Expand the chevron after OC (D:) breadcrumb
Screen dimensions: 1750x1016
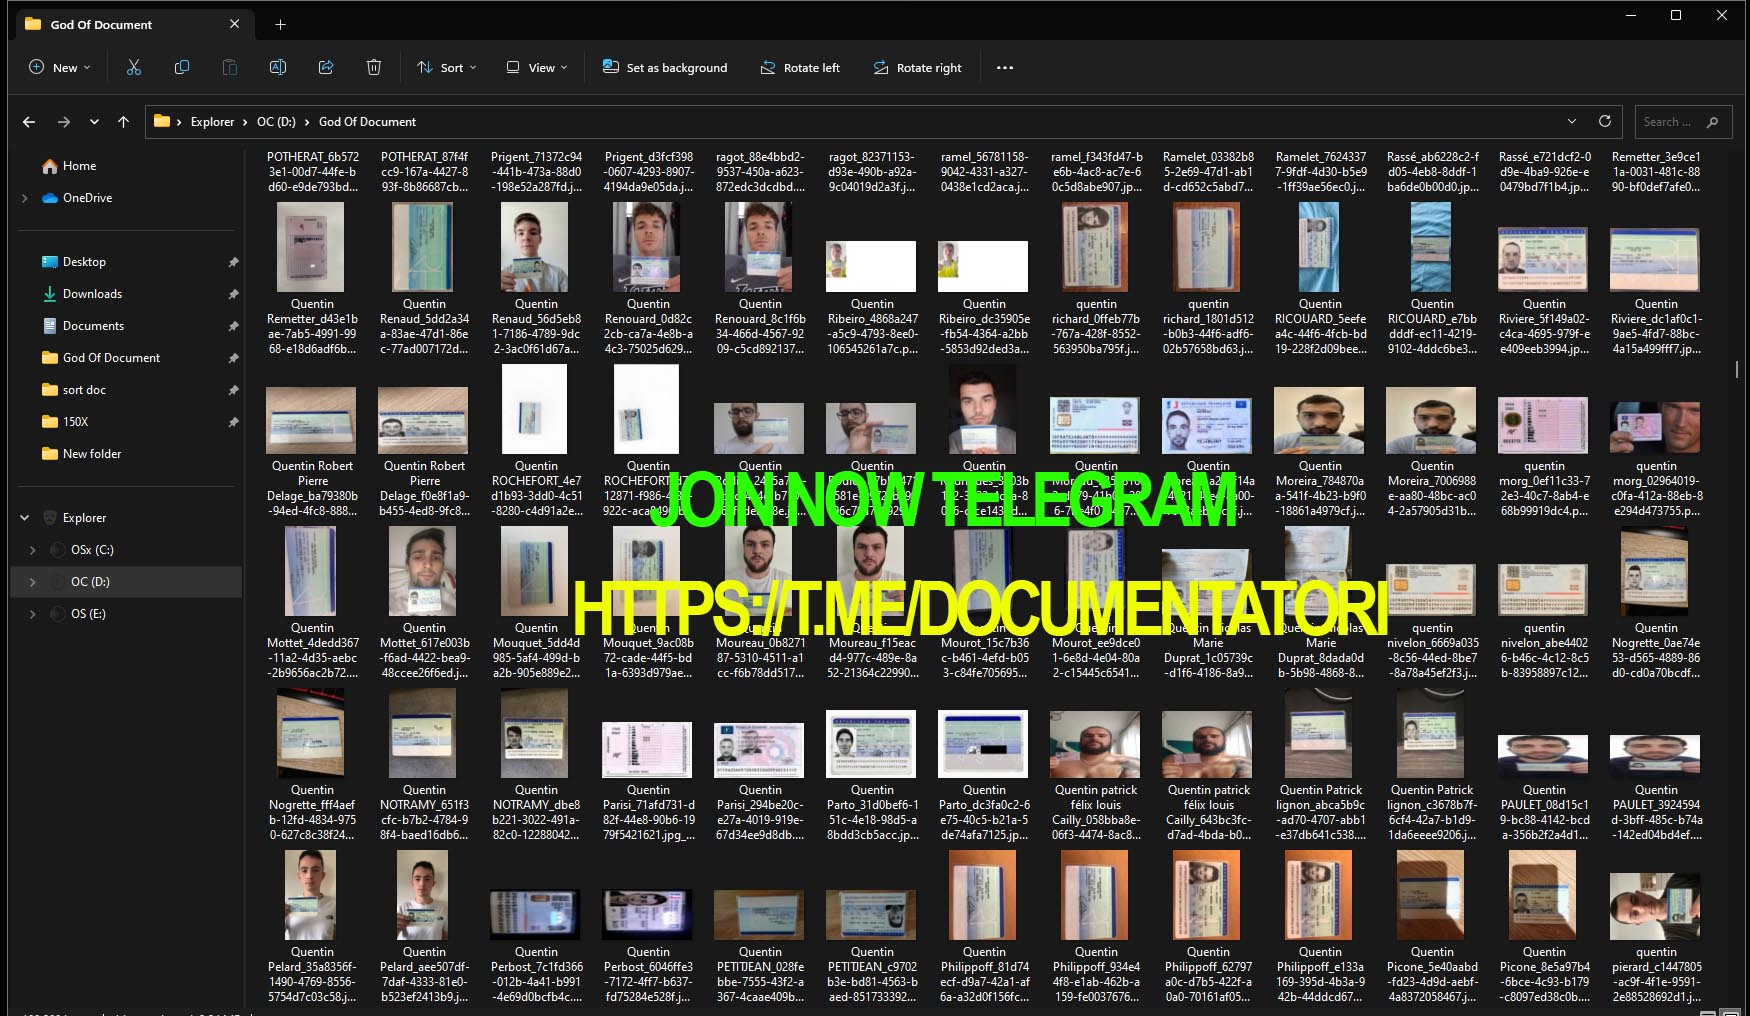coord(307,122)
